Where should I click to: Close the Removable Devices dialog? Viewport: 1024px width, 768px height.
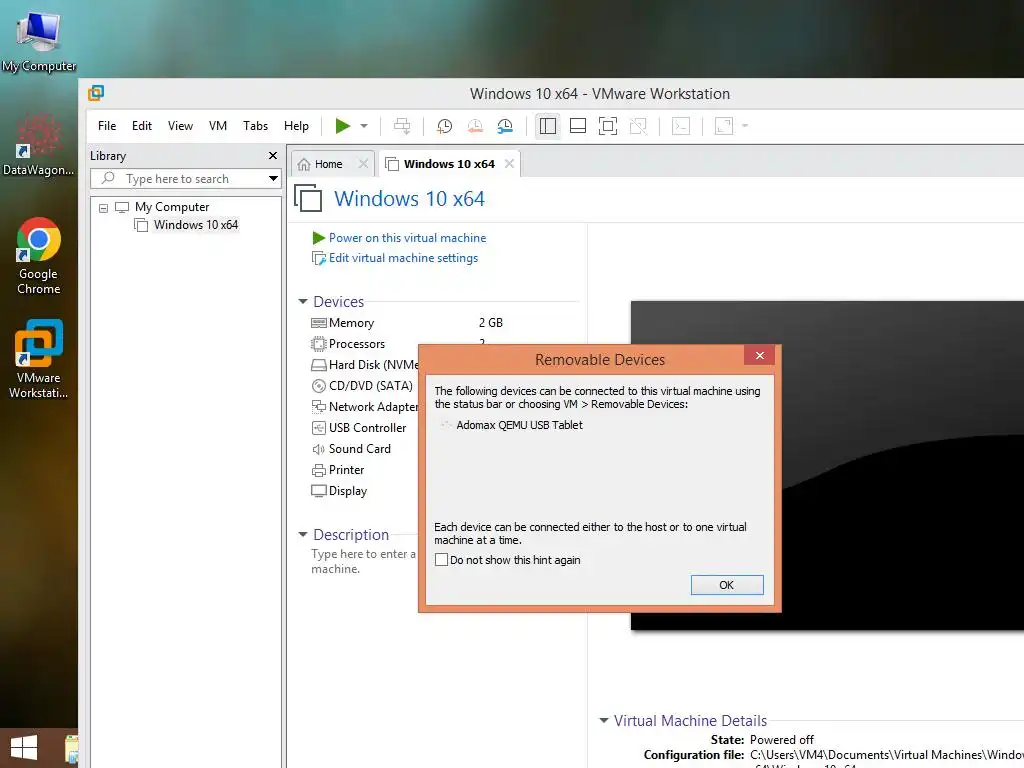pos(760,355)
